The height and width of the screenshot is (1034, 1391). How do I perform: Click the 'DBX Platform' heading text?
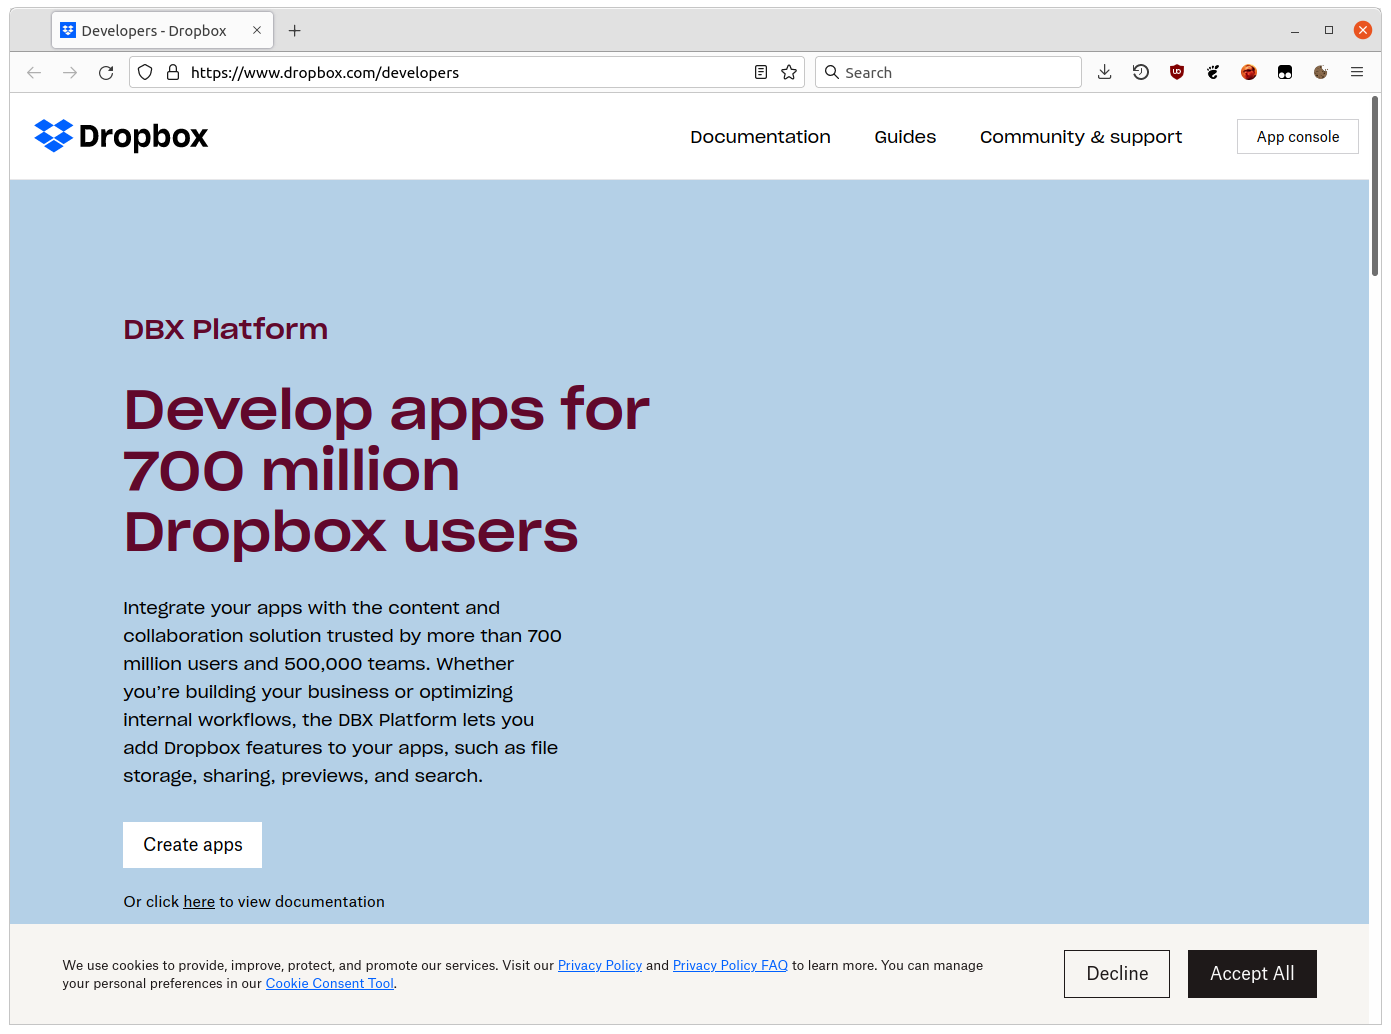226,330
